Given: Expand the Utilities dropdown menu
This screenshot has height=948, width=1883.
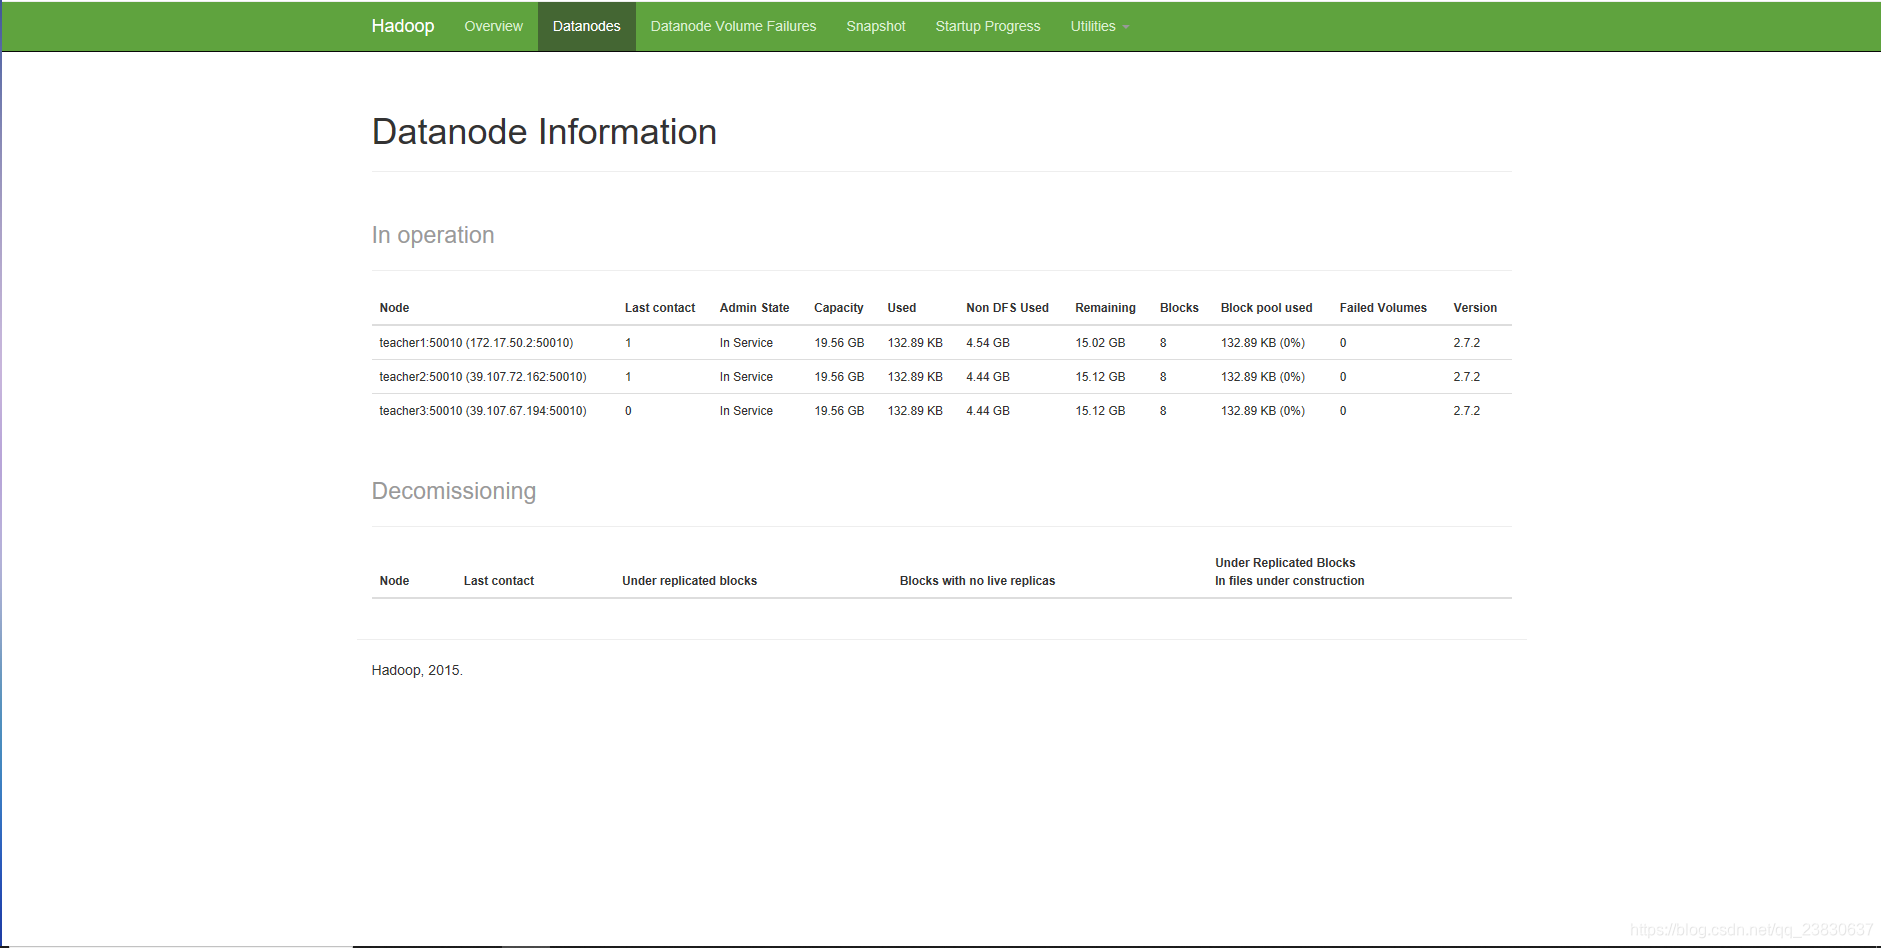Looking at the screenshot, I should click(x=1099, y=26).
